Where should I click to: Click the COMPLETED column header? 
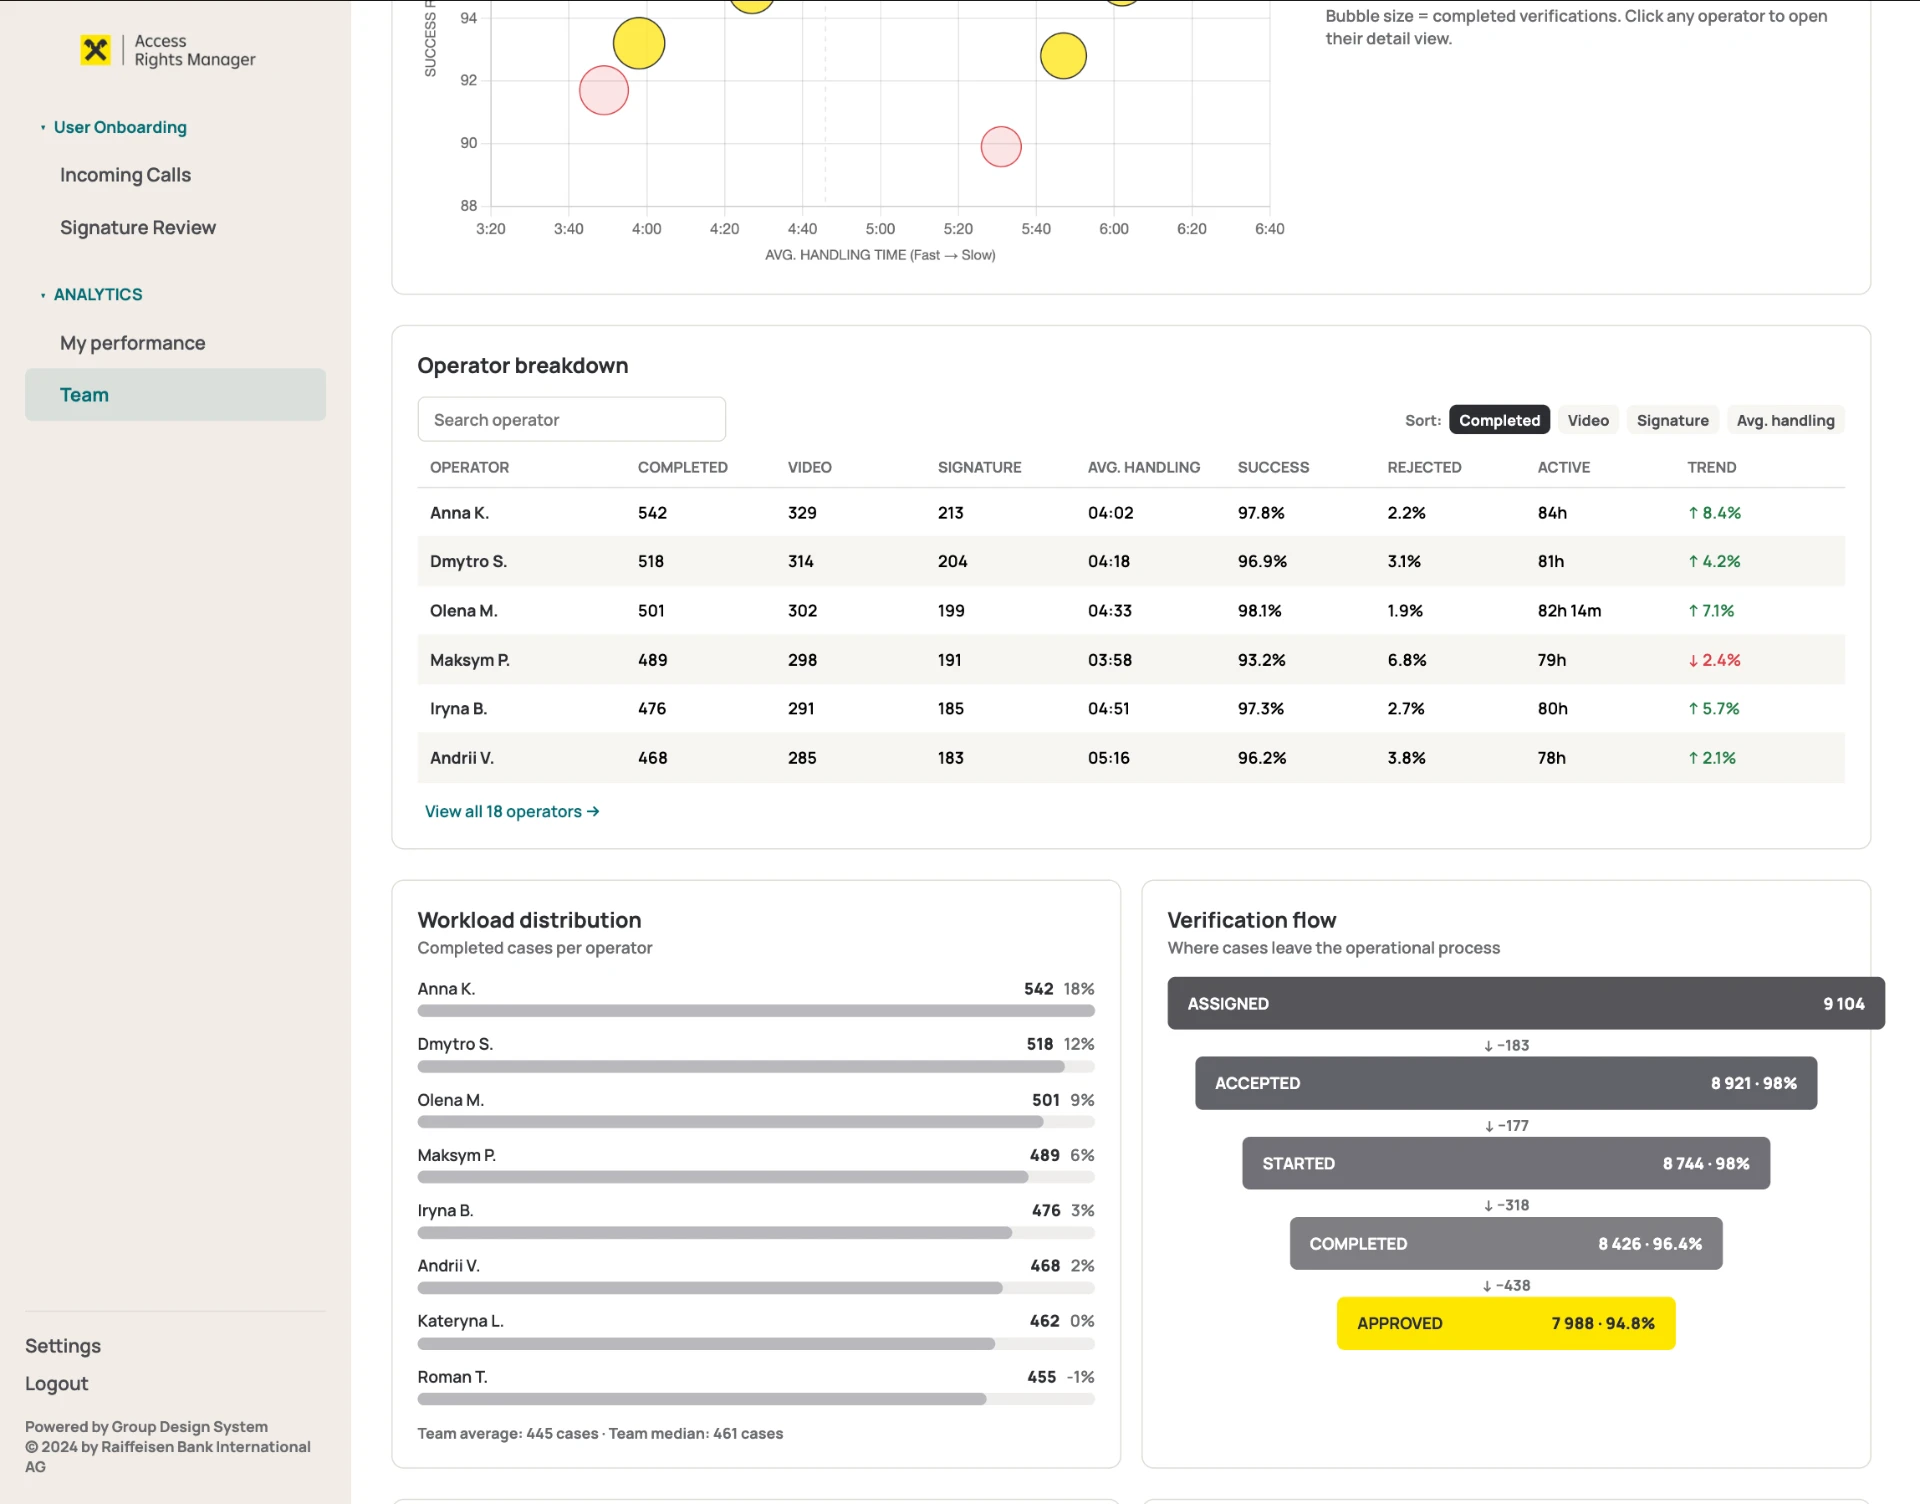click(683, 467)
